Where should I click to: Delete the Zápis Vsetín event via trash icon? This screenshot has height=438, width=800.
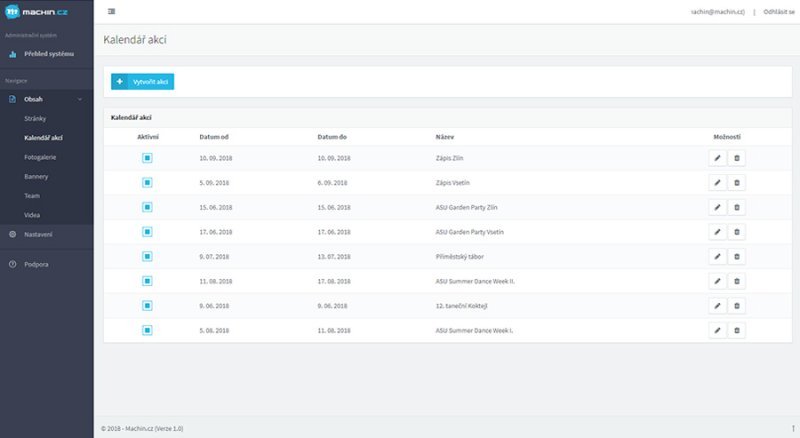tap(737, 183)
